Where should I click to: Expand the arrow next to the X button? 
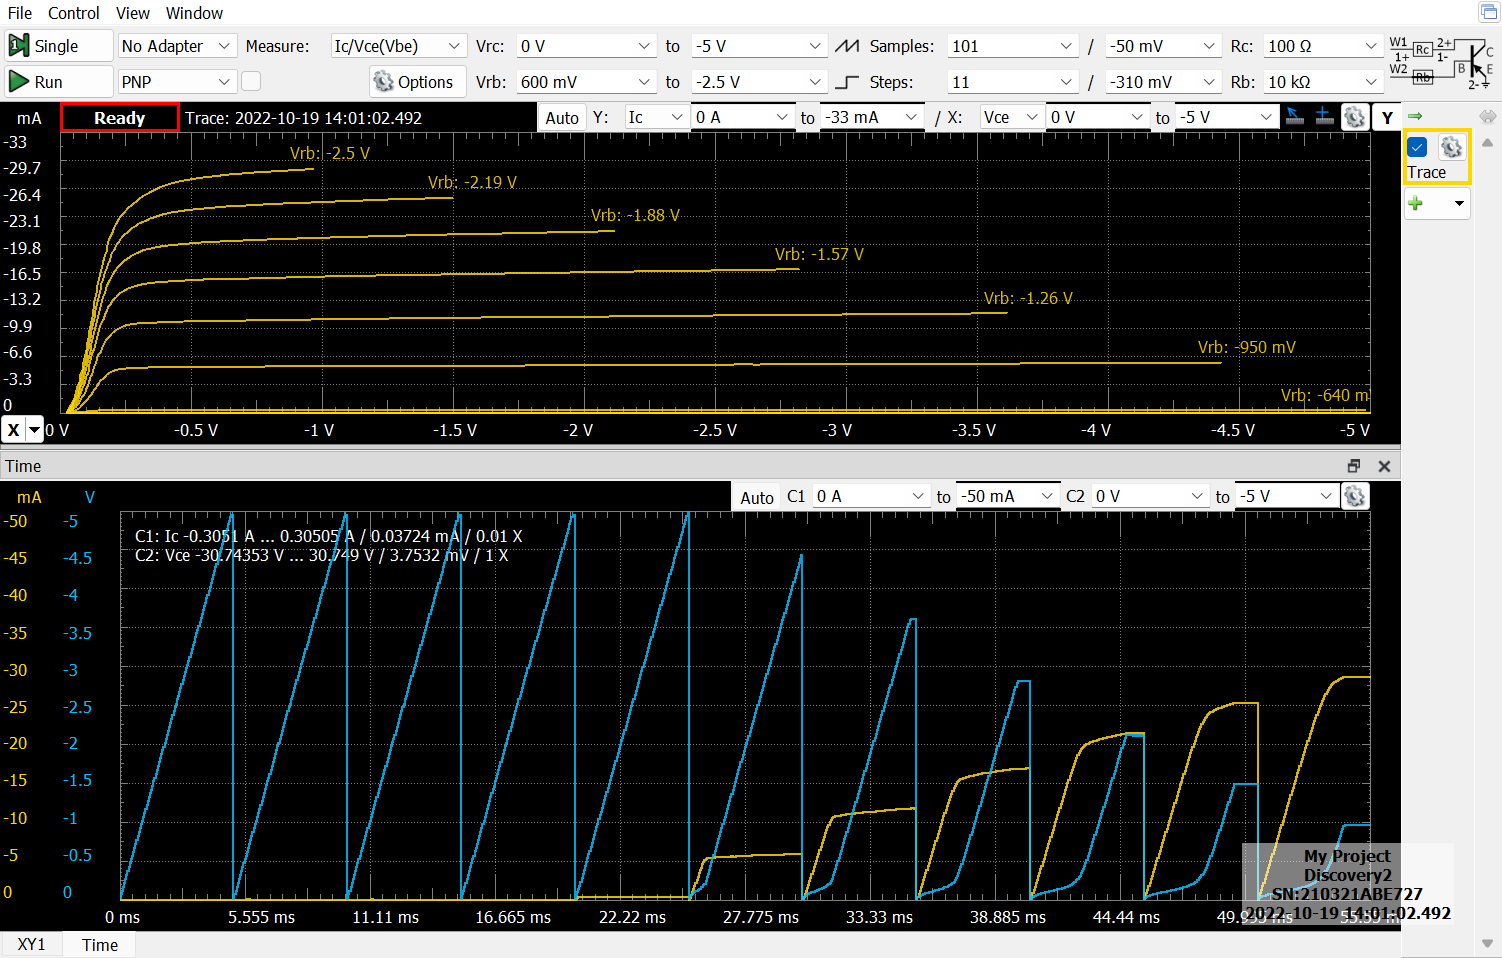pos(35,430)
